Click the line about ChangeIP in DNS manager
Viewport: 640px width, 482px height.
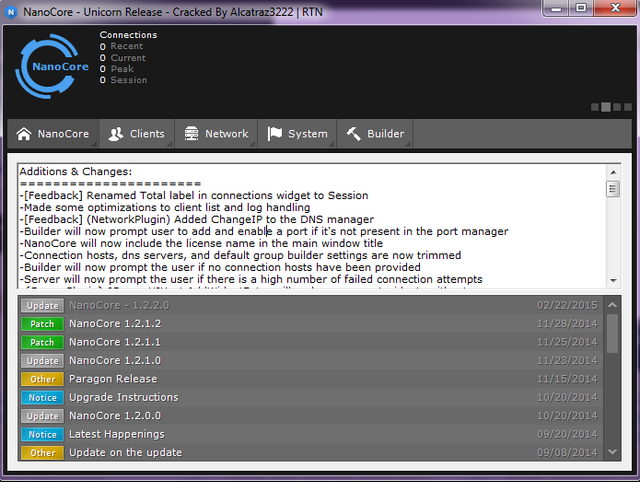[197, 220]
